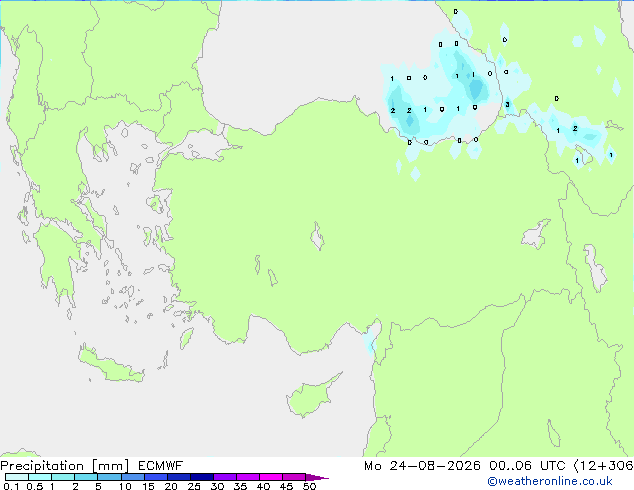Click the legend scale label 50
Viewport: 634px width, 490px height.
(310, 486)
